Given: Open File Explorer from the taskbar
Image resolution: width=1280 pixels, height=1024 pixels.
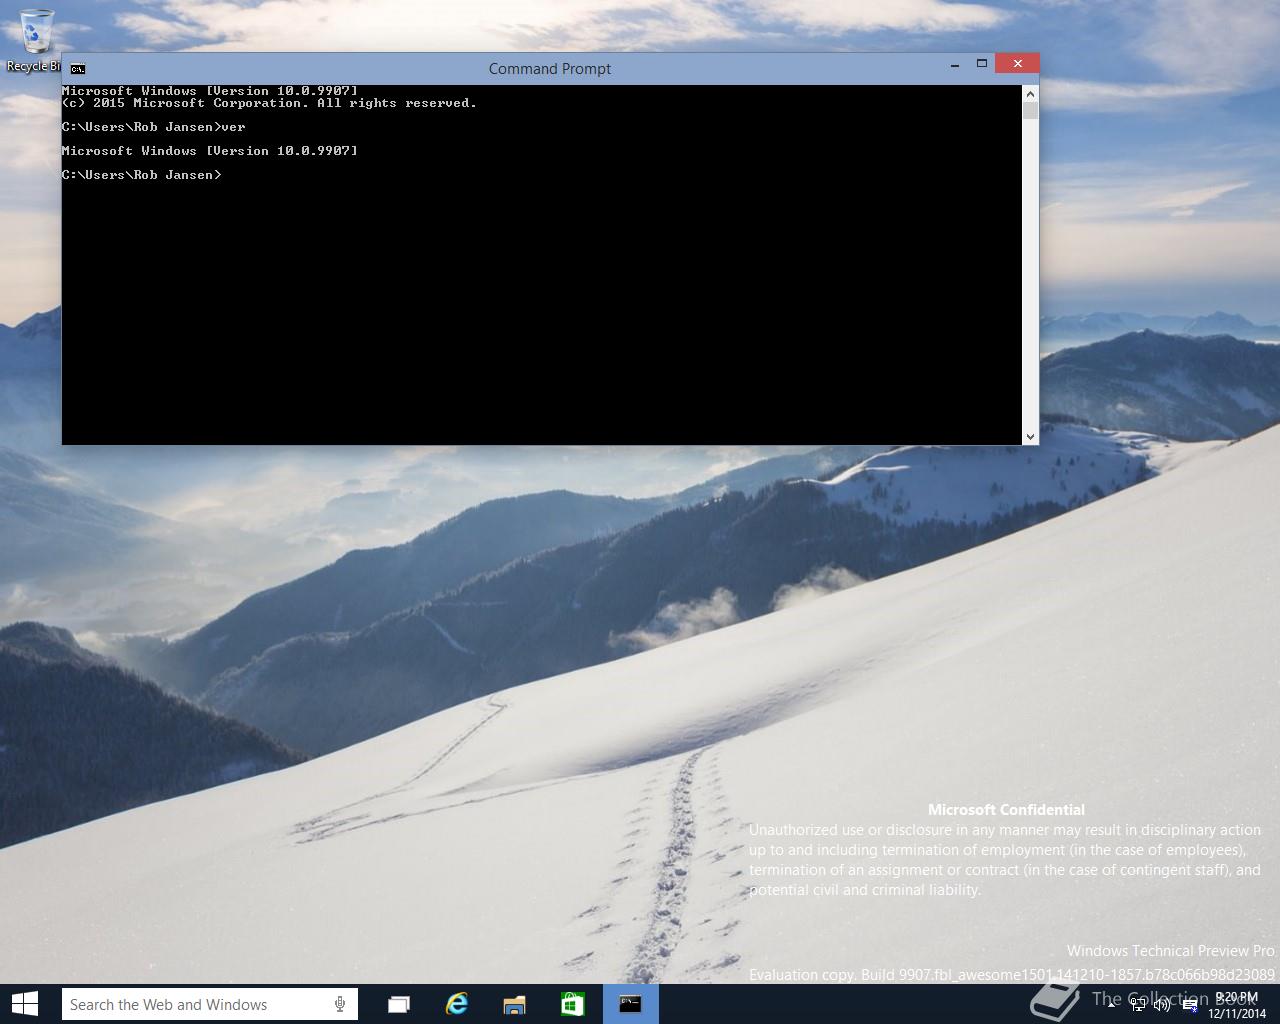Looking at the screenshot, I should pos(515,1004).
